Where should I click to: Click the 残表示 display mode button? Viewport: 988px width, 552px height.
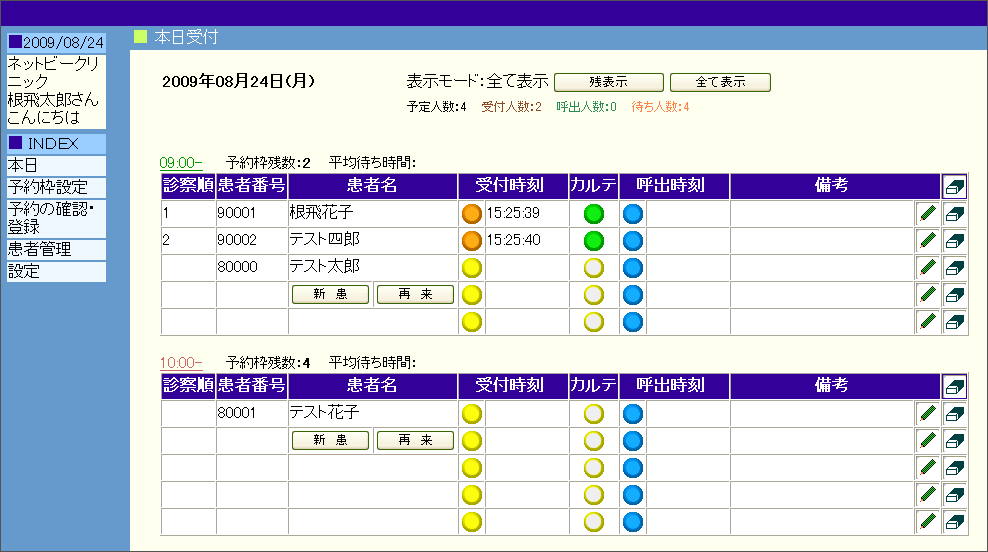[x=608, y=82]
